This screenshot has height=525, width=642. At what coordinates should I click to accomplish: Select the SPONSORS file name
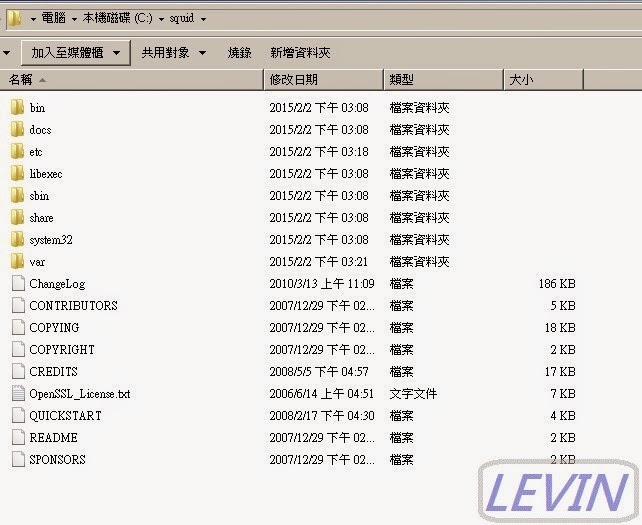pos(58,459)
